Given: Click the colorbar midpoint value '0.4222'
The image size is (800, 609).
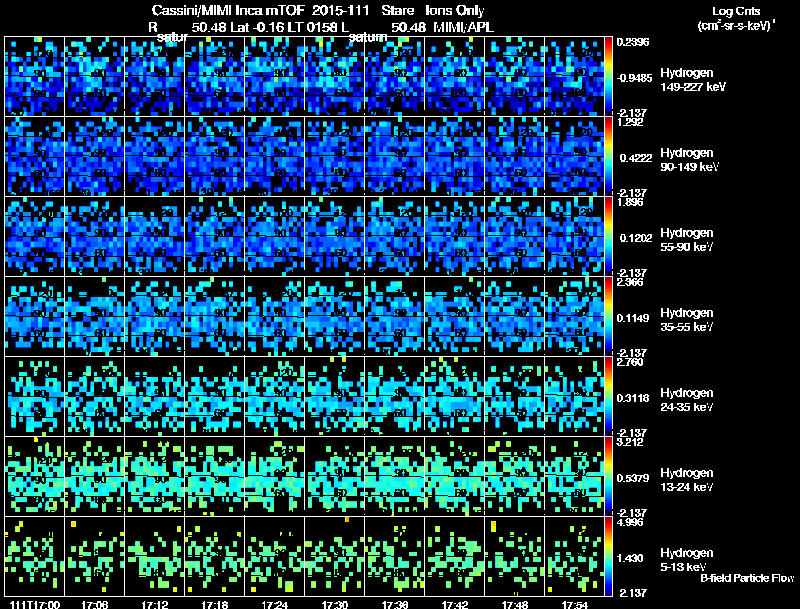Looking at the screenshot, I should pyautogui.click(x=636, y=158).
